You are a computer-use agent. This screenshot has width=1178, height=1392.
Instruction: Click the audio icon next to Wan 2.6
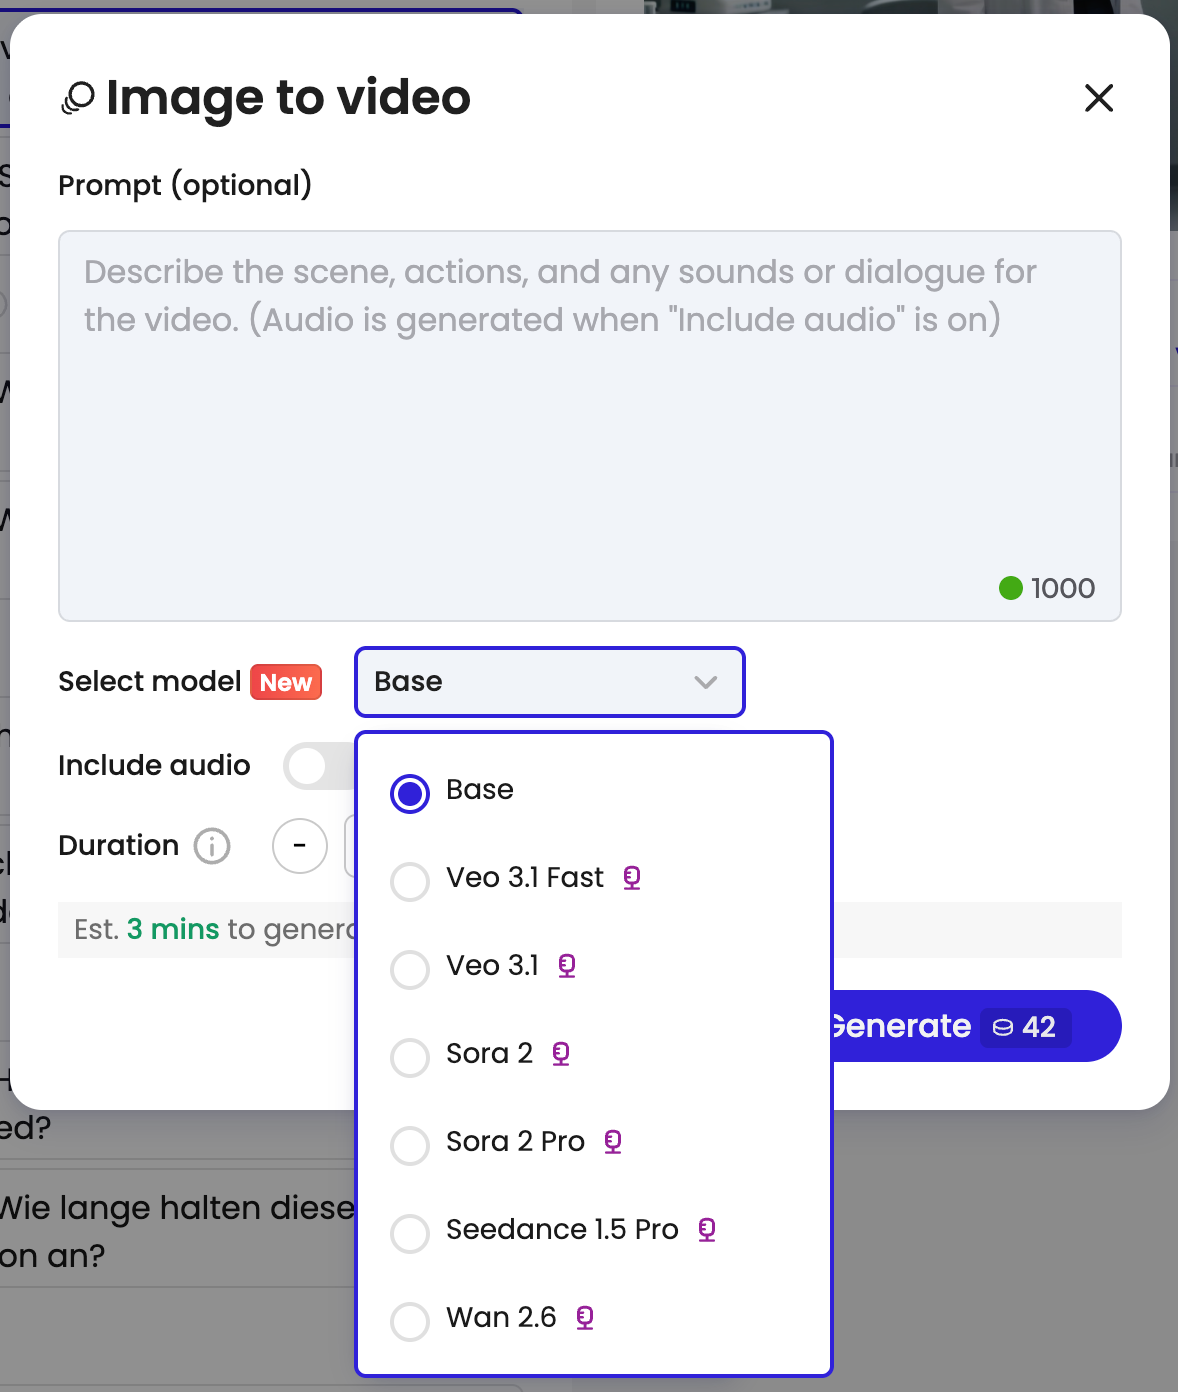click(x=585, y=1318)
